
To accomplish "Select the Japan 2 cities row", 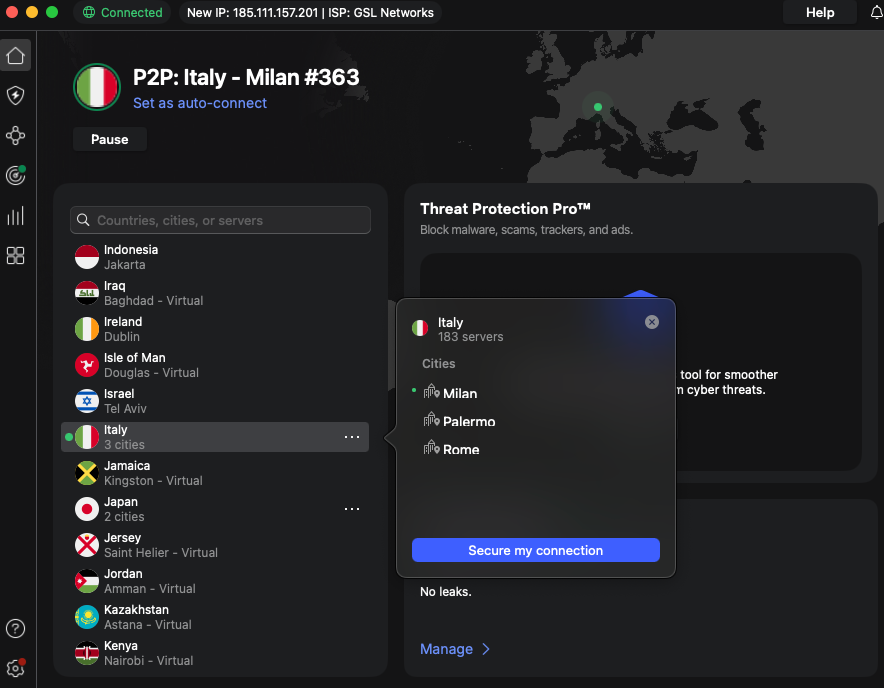I will pos(215,509).
